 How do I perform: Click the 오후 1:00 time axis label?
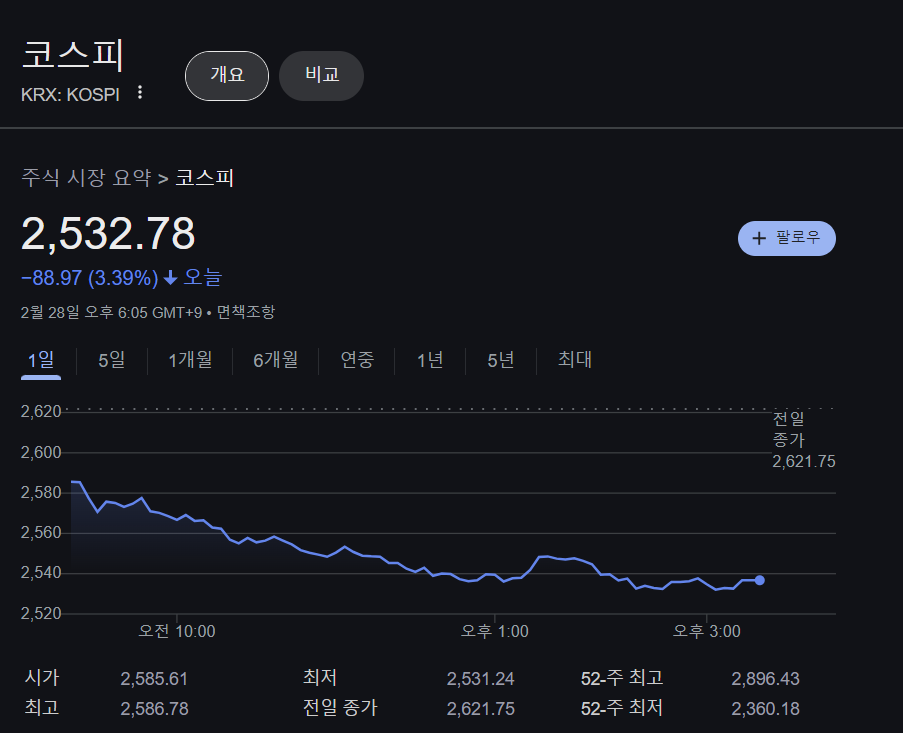pos(495,631)
